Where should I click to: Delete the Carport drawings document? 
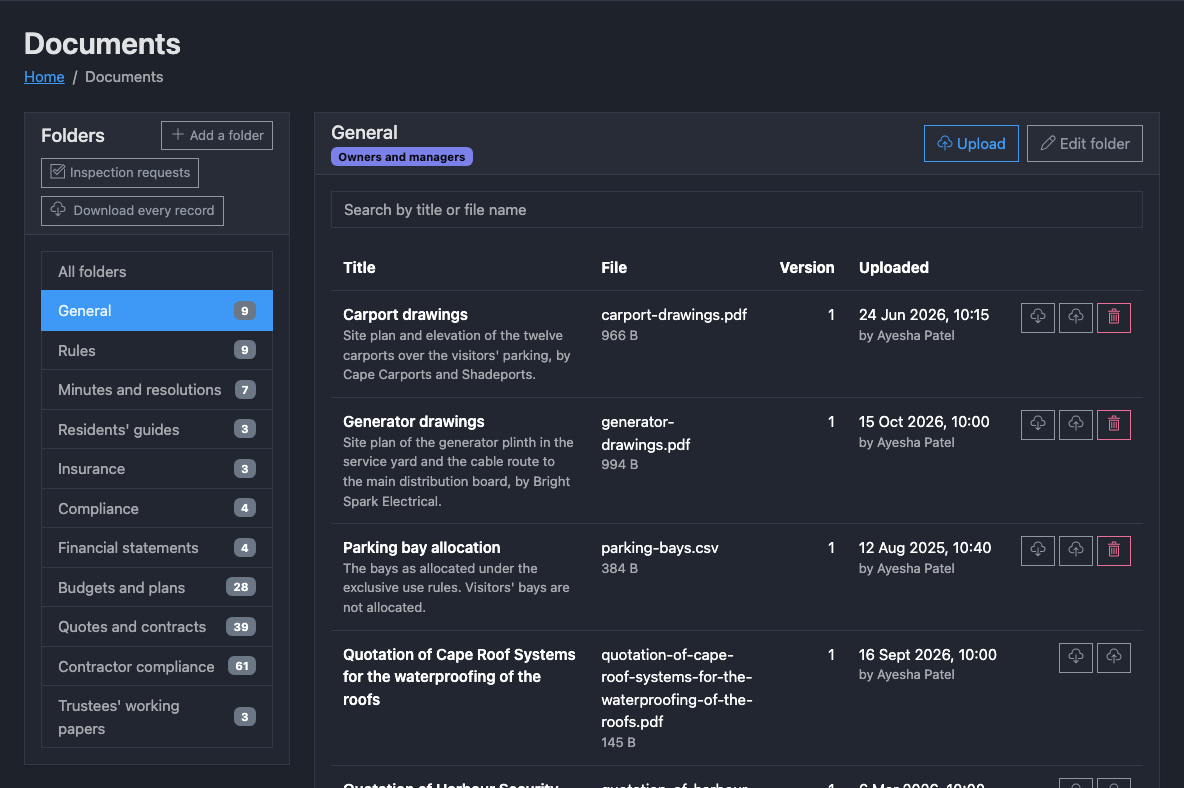click(1114, 318)
